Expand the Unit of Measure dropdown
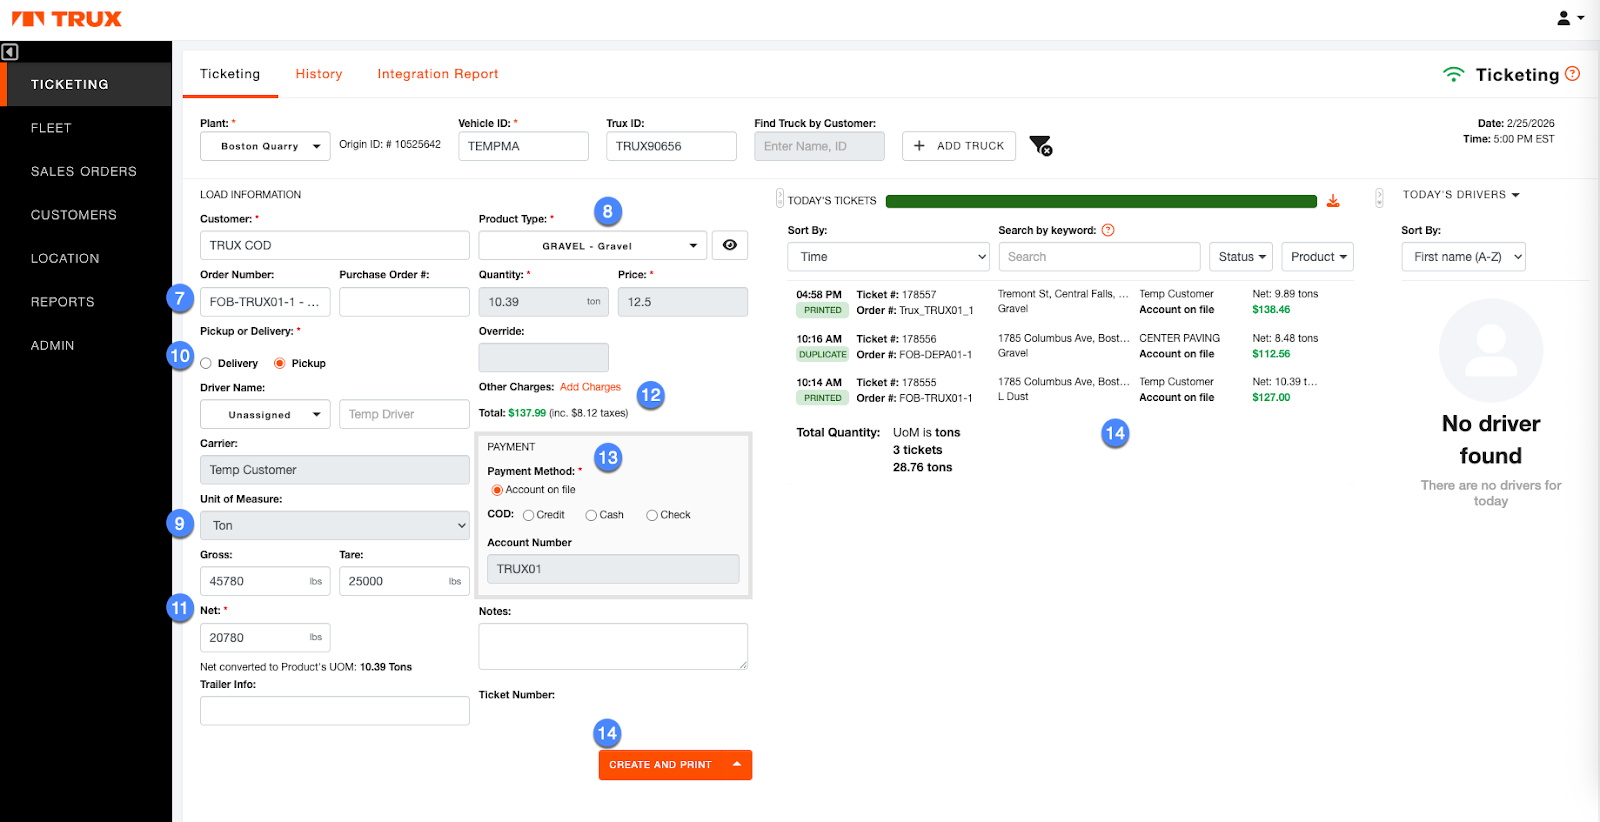 pos(334,526)
